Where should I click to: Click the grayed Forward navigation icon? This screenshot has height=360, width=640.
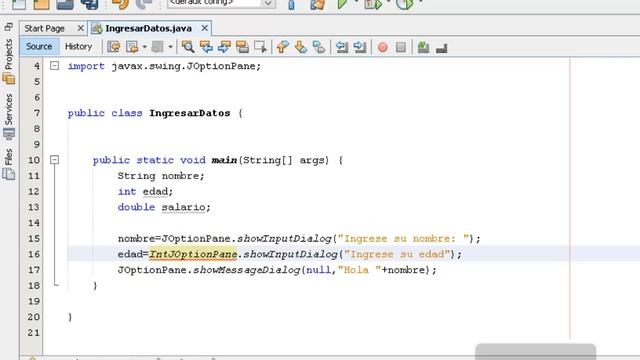tap(158, 47)
